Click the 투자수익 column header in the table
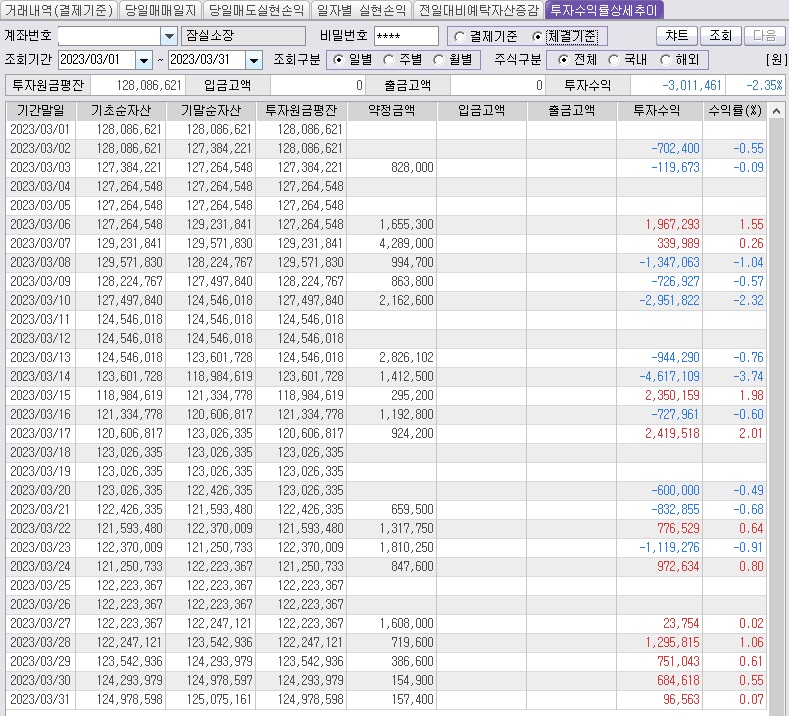The width and height of the screenshot is (789, 716). 659,110
